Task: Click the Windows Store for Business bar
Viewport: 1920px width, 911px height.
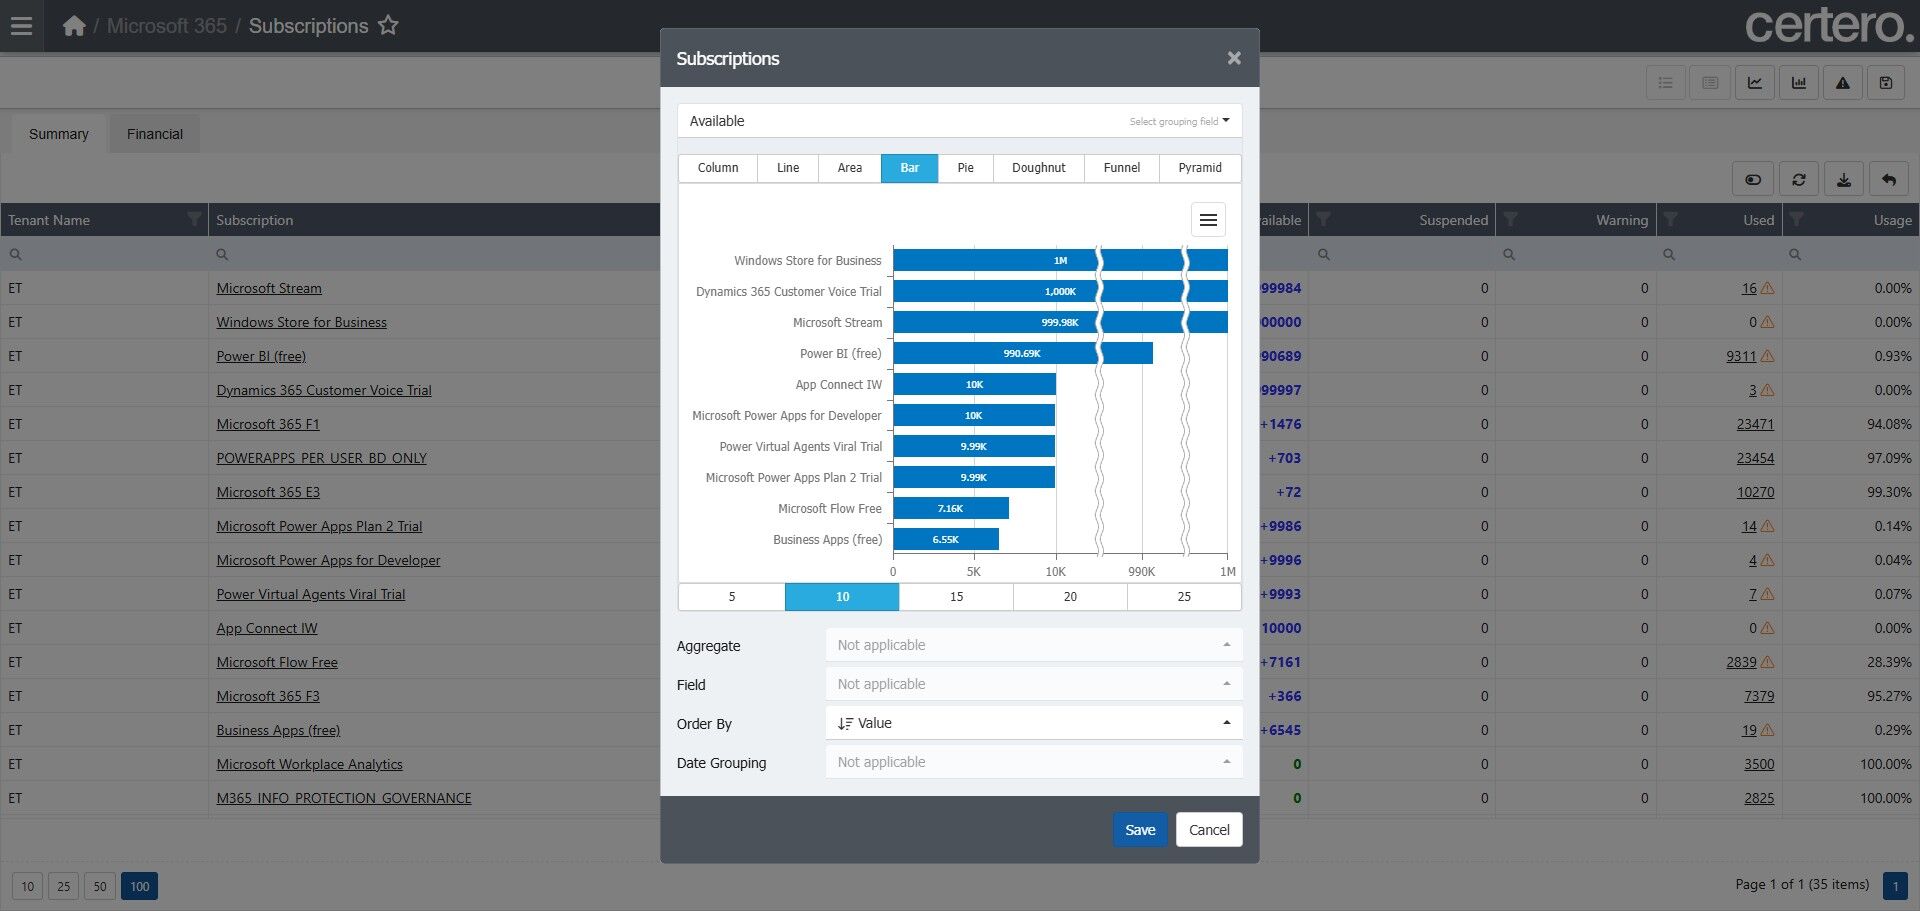Action: point(1060,260)
